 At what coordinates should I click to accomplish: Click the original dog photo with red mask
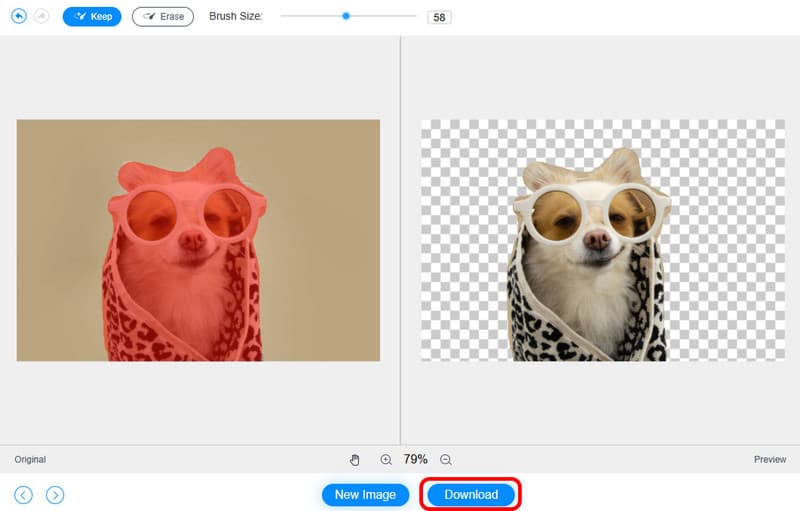(x=198, y=240)
